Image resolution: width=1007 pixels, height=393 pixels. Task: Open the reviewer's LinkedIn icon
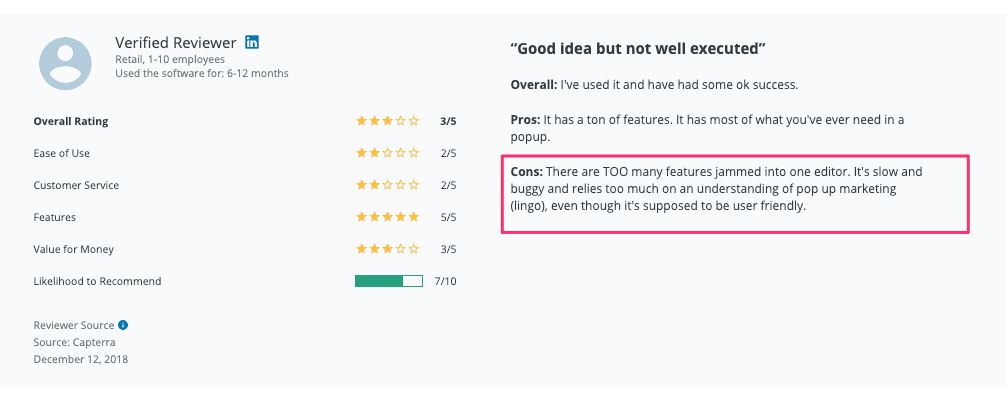point(252,43)
